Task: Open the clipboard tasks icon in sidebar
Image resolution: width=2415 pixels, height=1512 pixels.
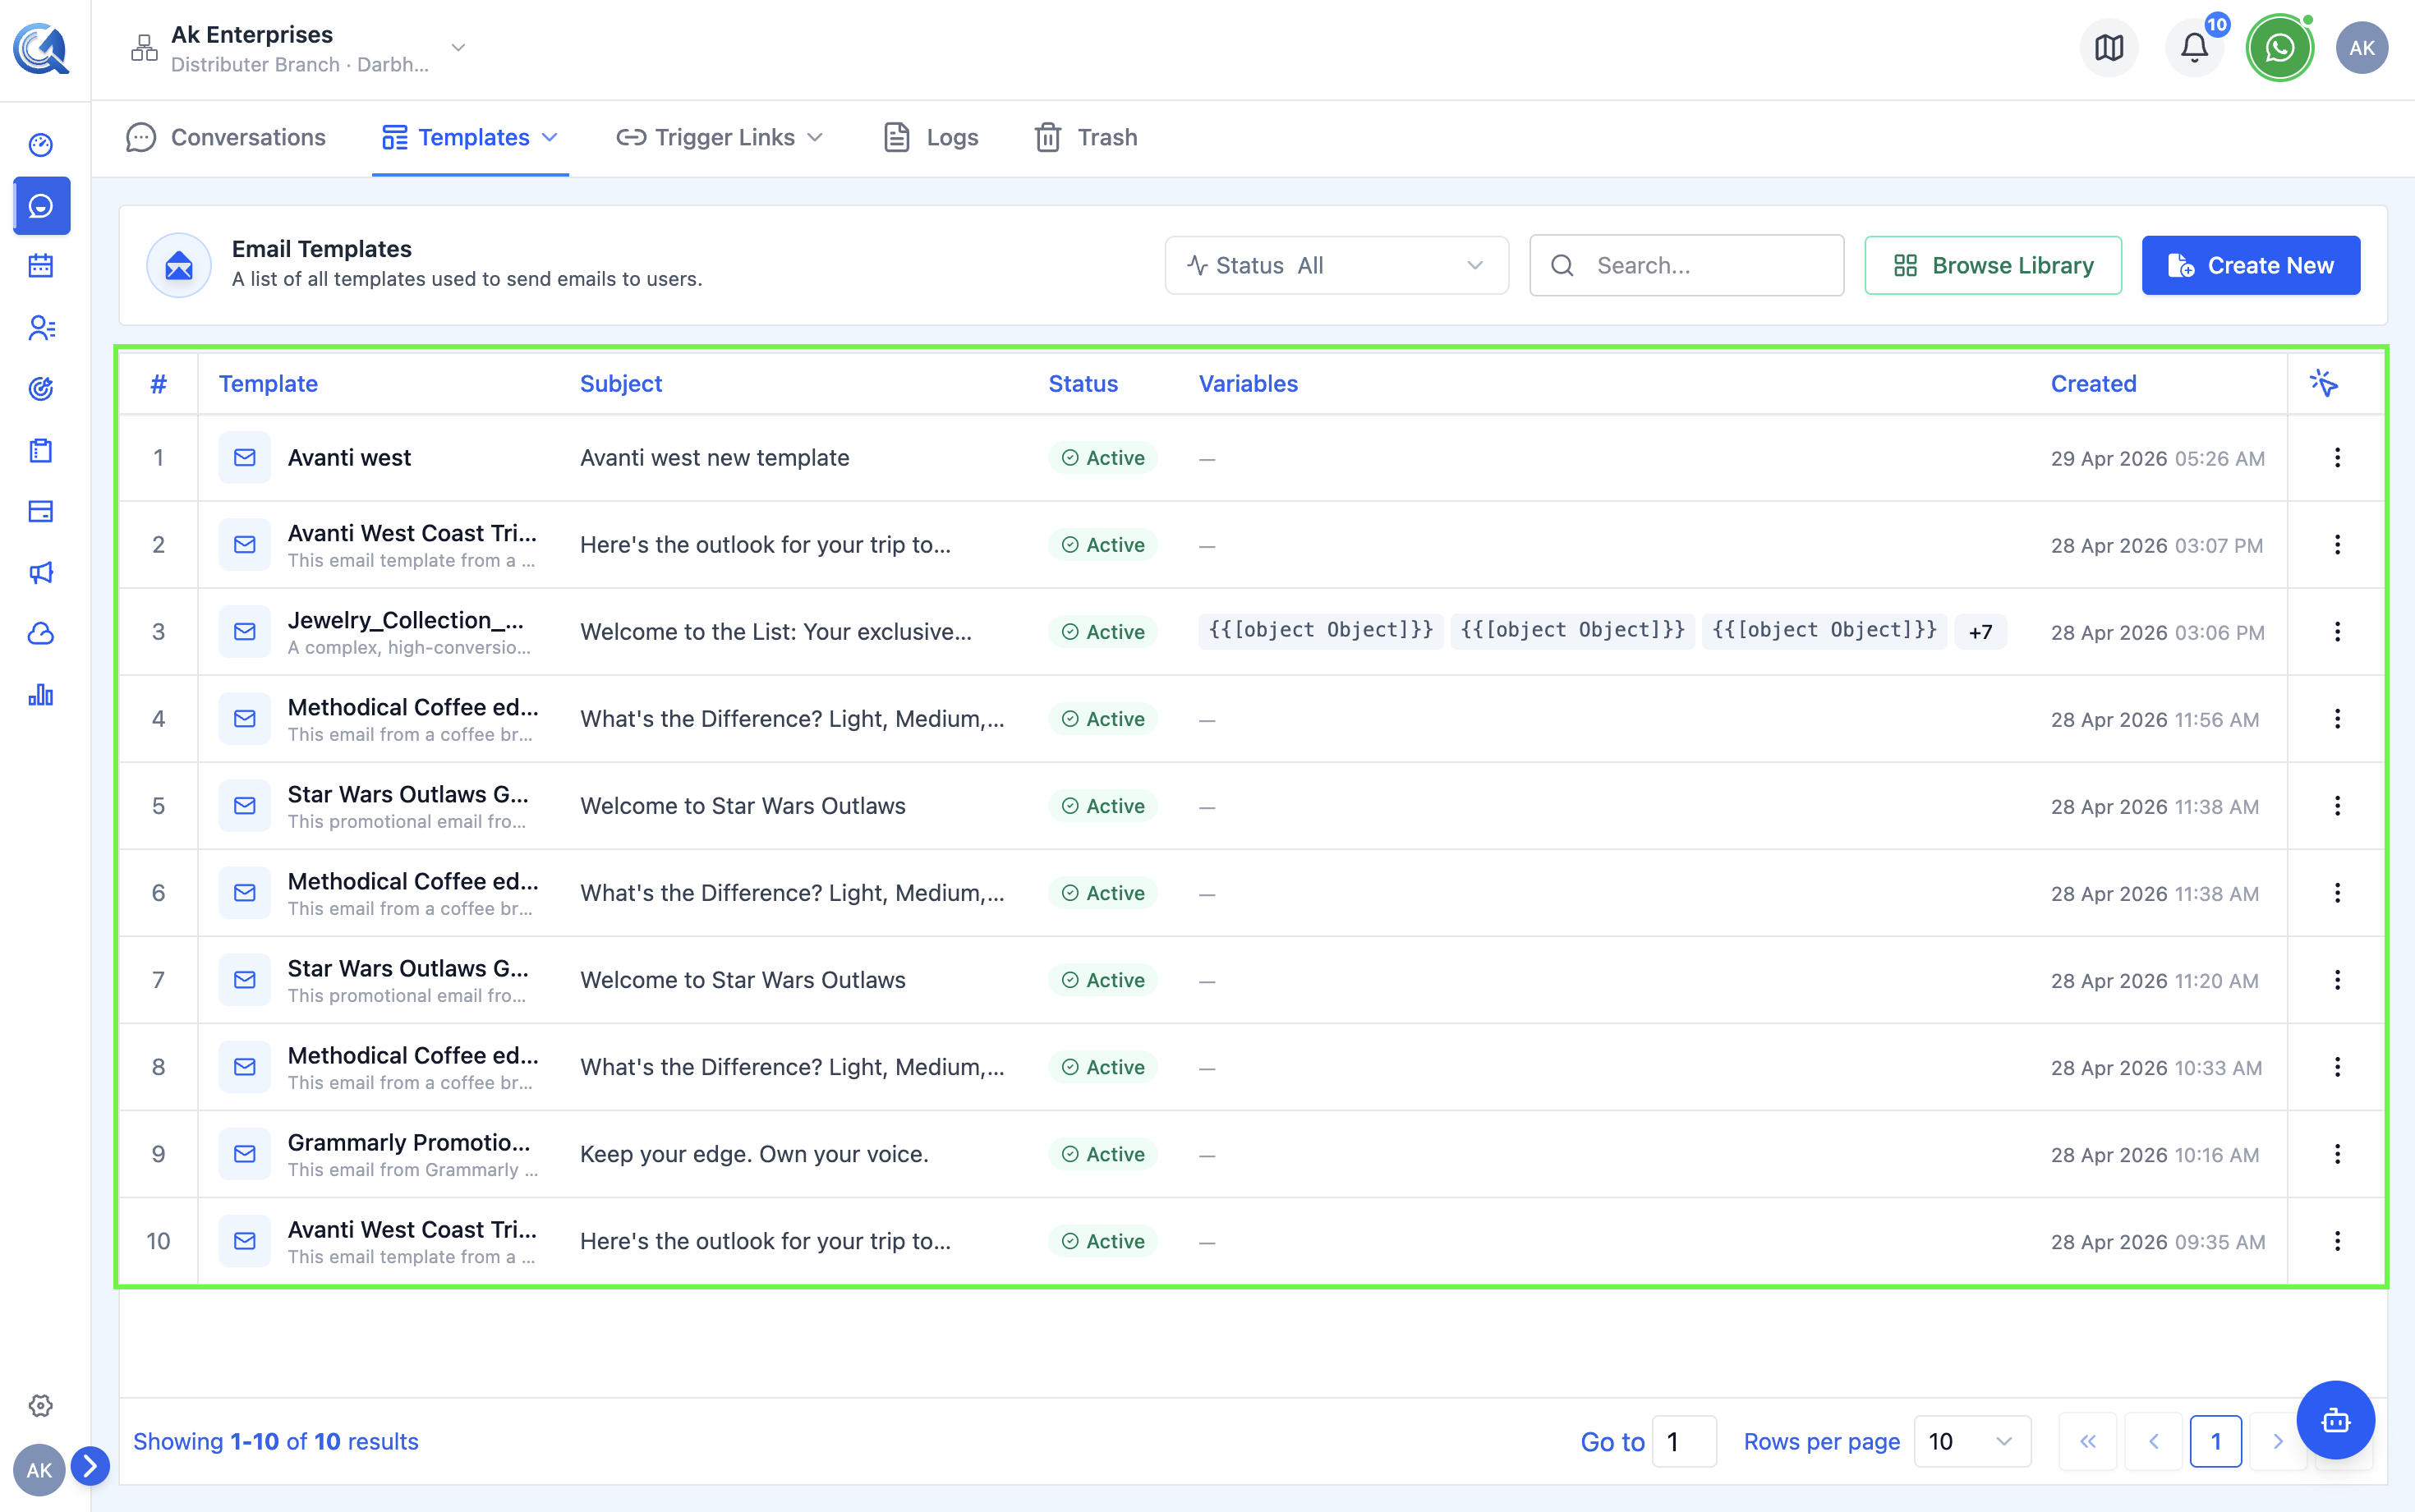Action: point(41,450)
